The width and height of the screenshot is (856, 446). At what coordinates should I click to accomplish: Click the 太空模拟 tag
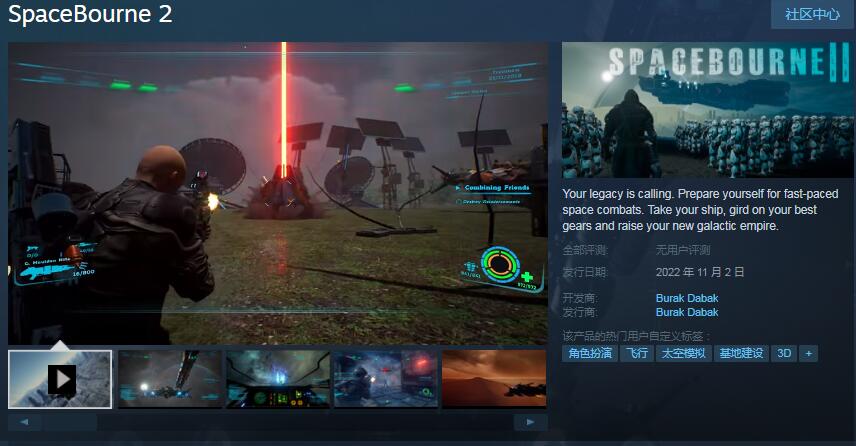(683, 353)
